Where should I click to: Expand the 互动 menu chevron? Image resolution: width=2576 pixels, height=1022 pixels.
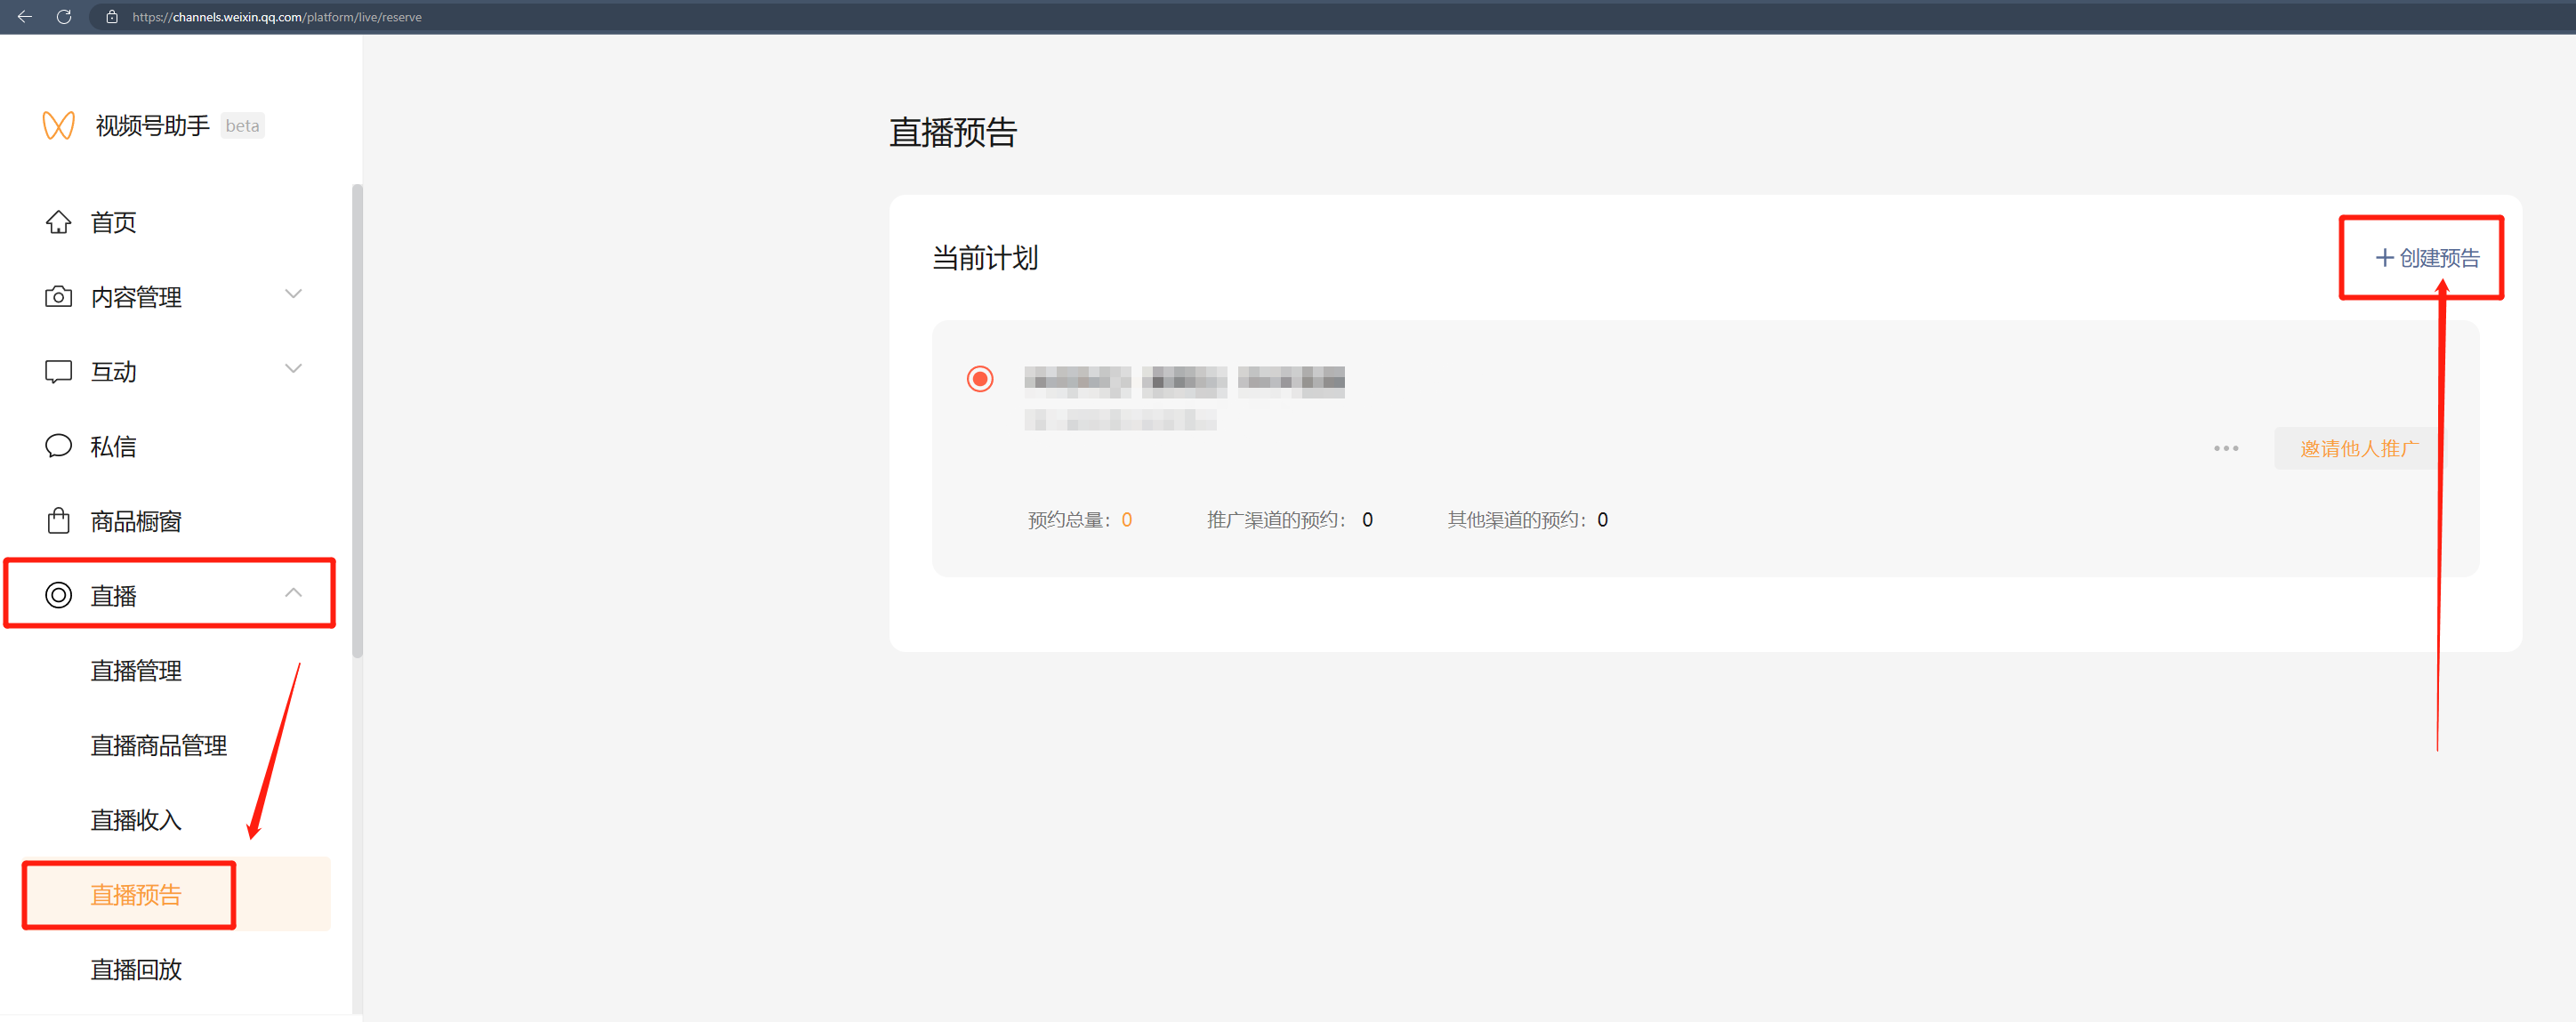[x=293, y=368]
